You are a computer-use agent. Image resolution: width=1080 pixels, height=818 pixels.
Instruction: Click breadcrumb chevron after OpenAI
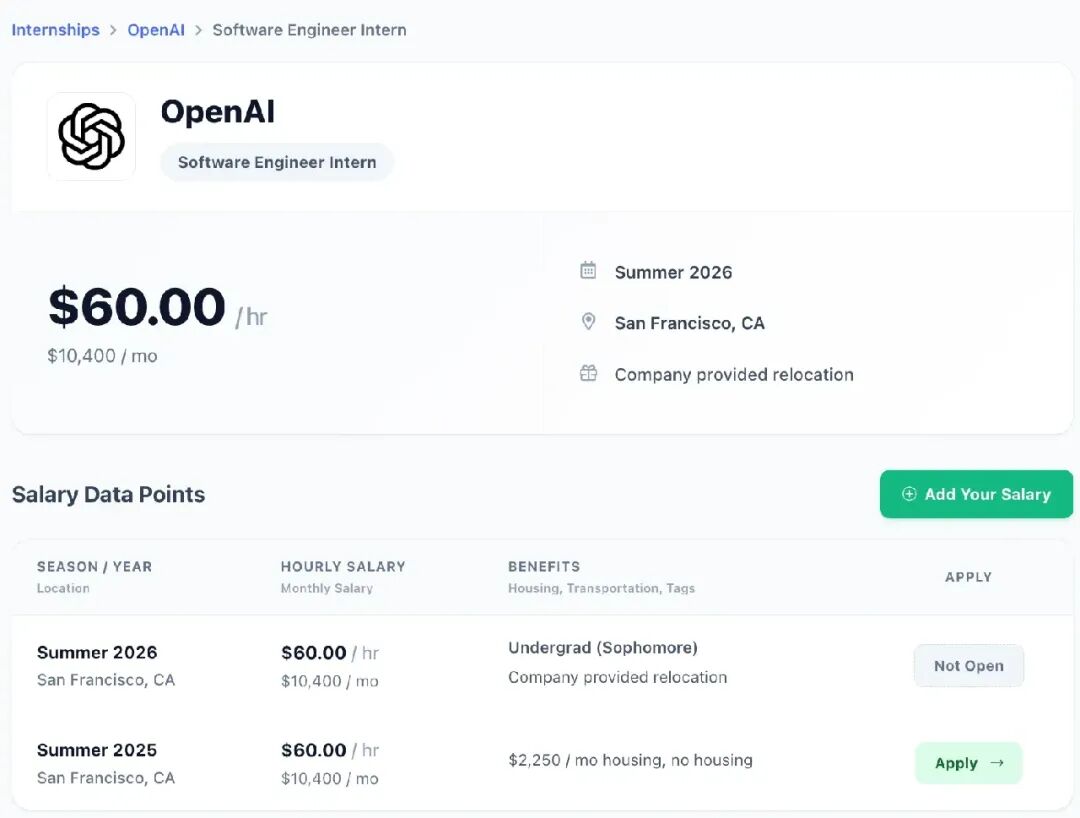[x=198, y=30]
